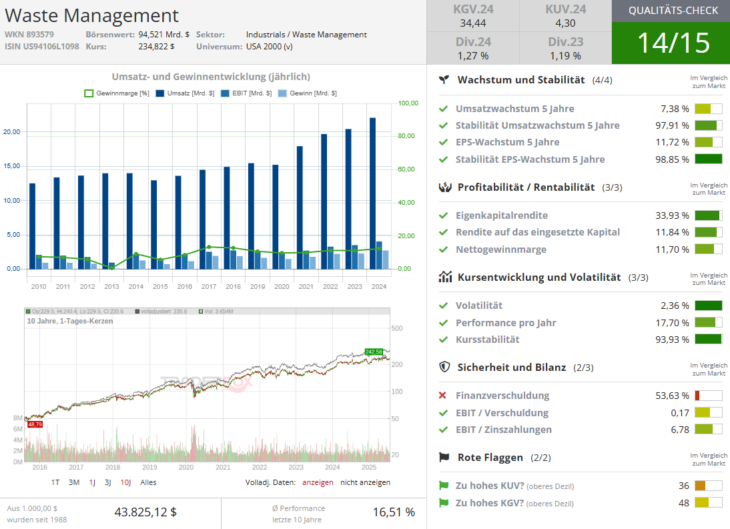Click the Finanzverschuldung label
Image resolution: width=730 pixels, height=529 pixels.
(502, 395)
